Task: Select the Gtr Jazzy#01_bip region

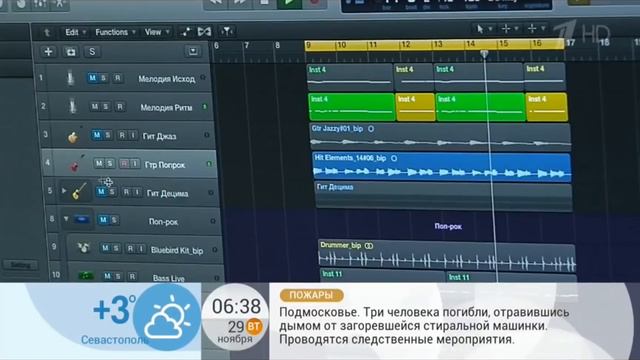Action: tap(440, 136)
